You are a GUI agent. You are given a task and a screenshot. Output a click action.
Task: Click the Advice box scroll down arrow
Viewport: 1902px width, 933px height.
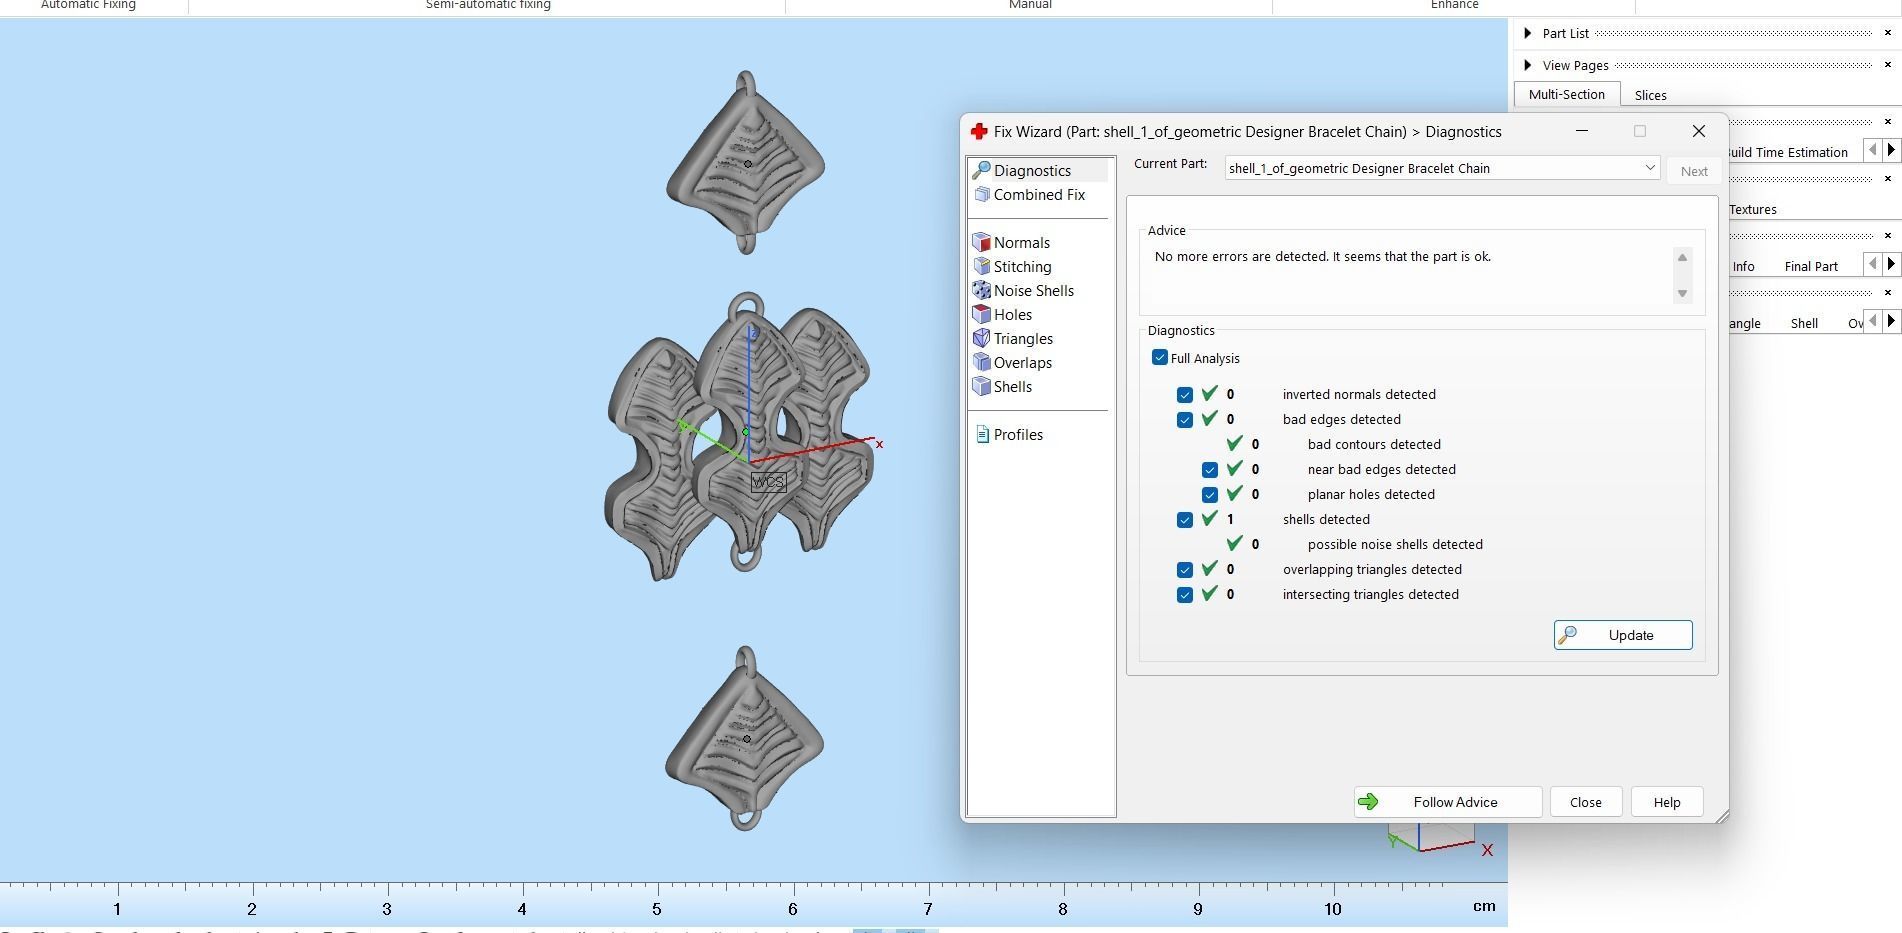tap(1682, 293)
